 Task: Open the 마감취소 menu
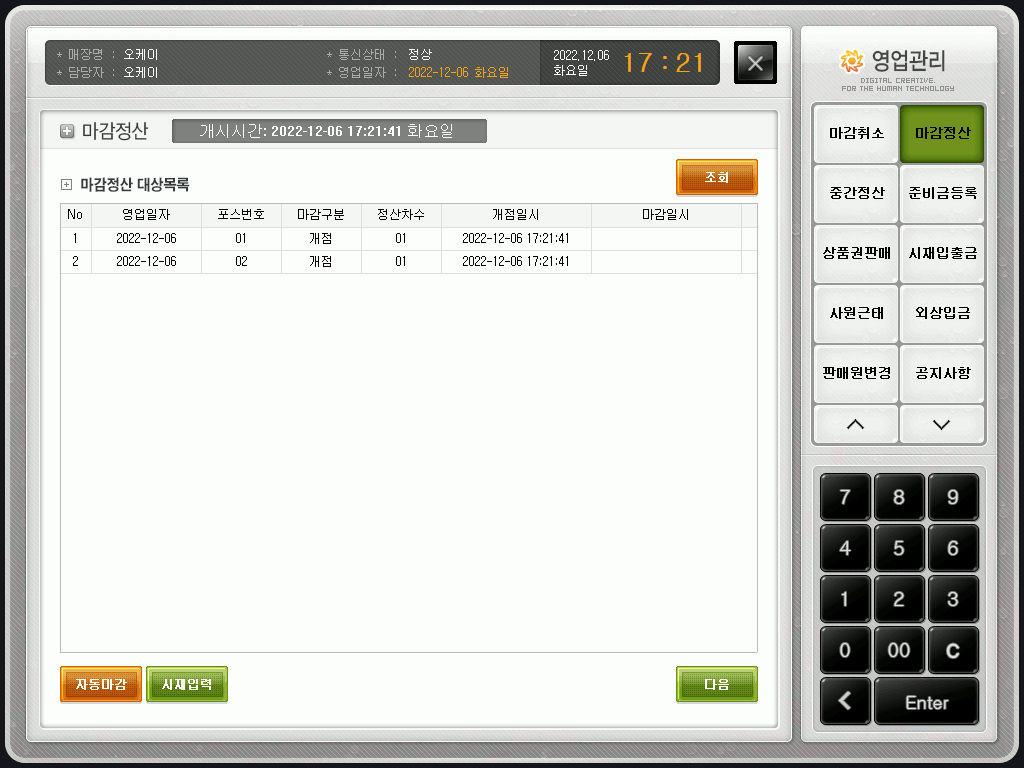[x=856, y=133]
